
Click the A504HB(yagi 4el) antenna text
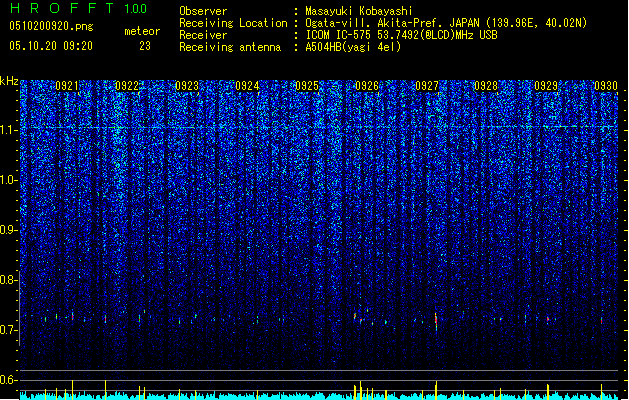(x=353, y=47)
